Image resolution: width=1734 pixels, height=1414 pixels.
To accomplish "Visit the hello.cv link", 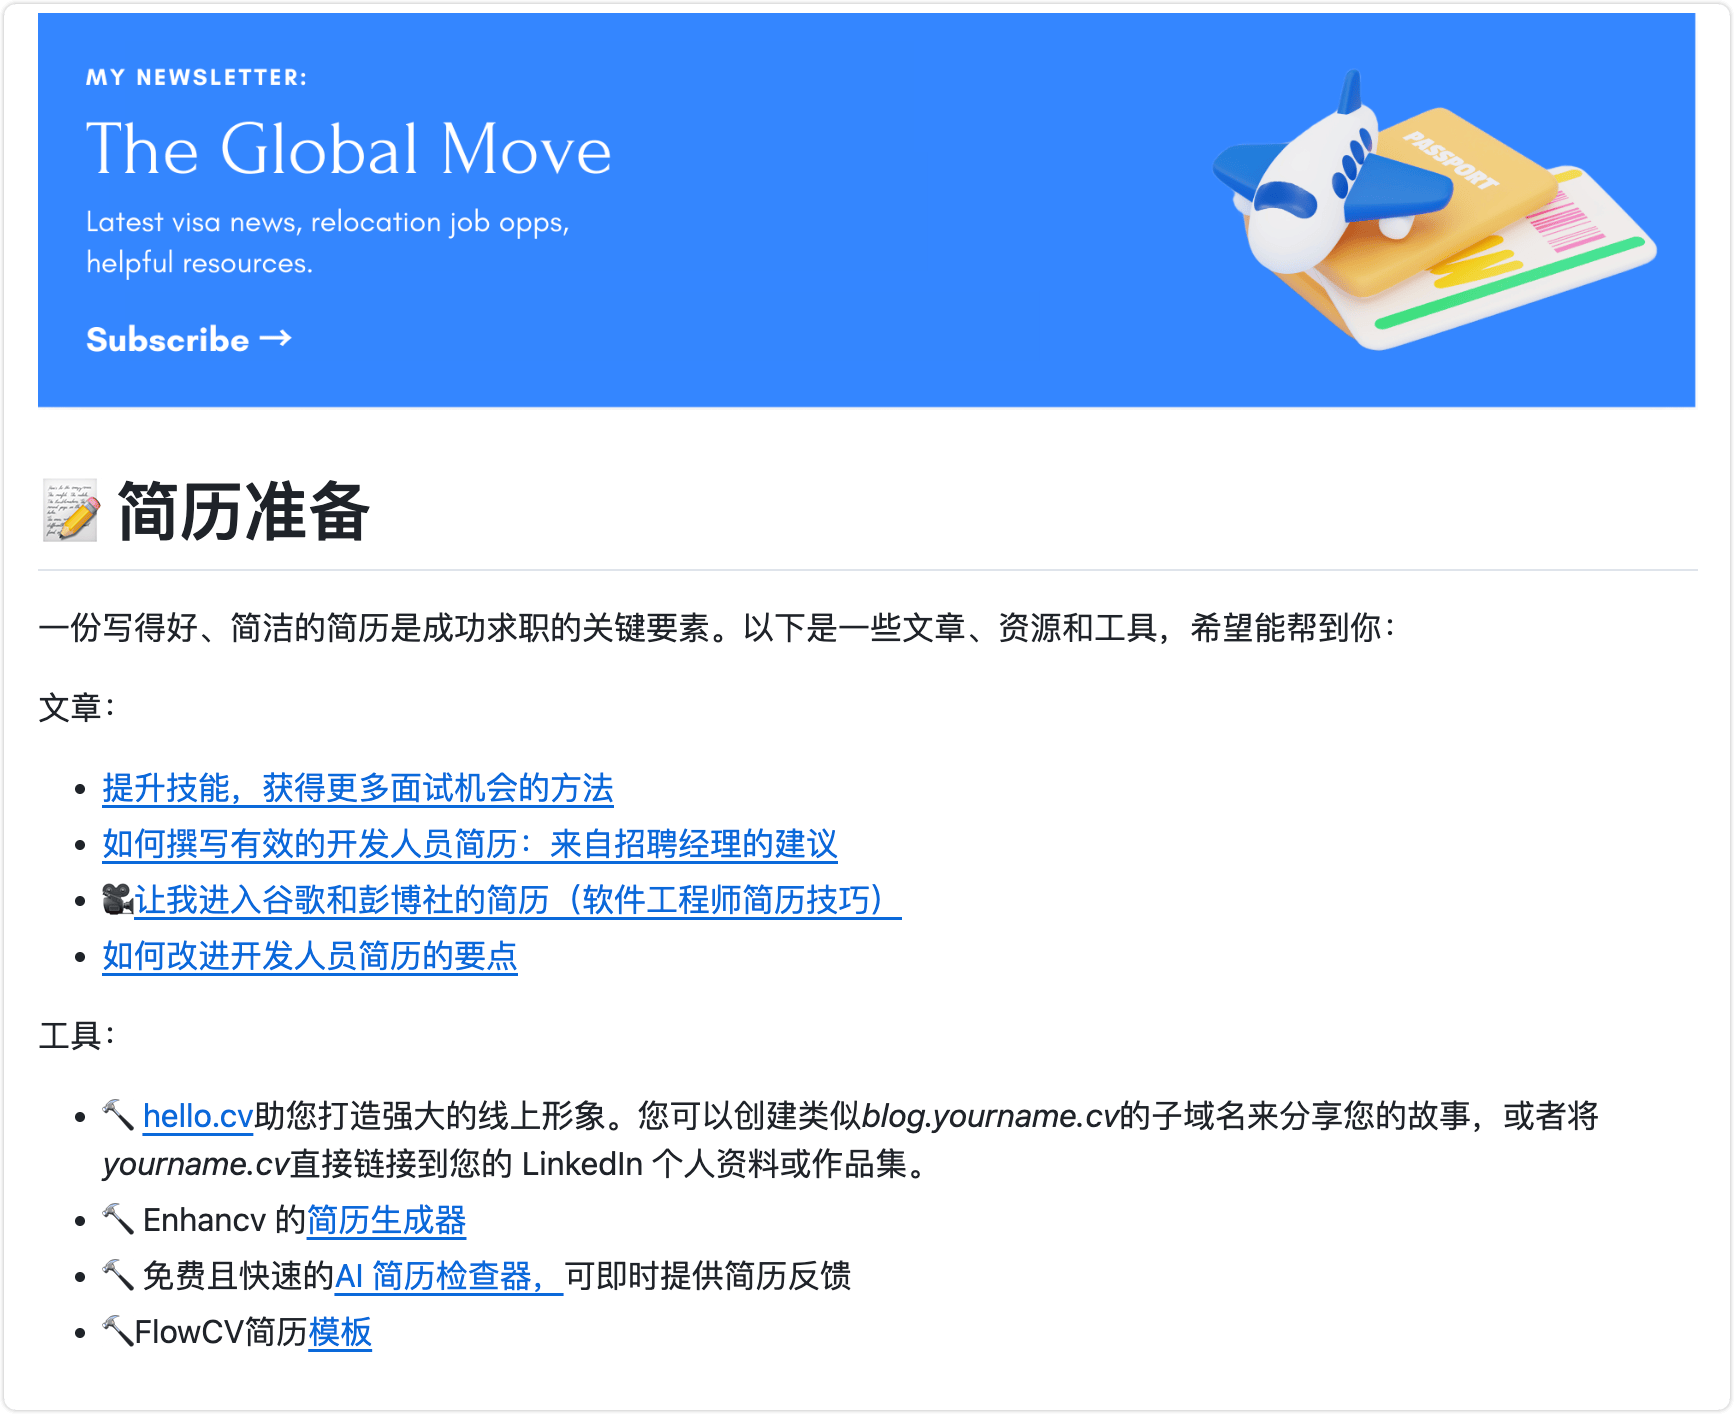I will coord(198,1117).
